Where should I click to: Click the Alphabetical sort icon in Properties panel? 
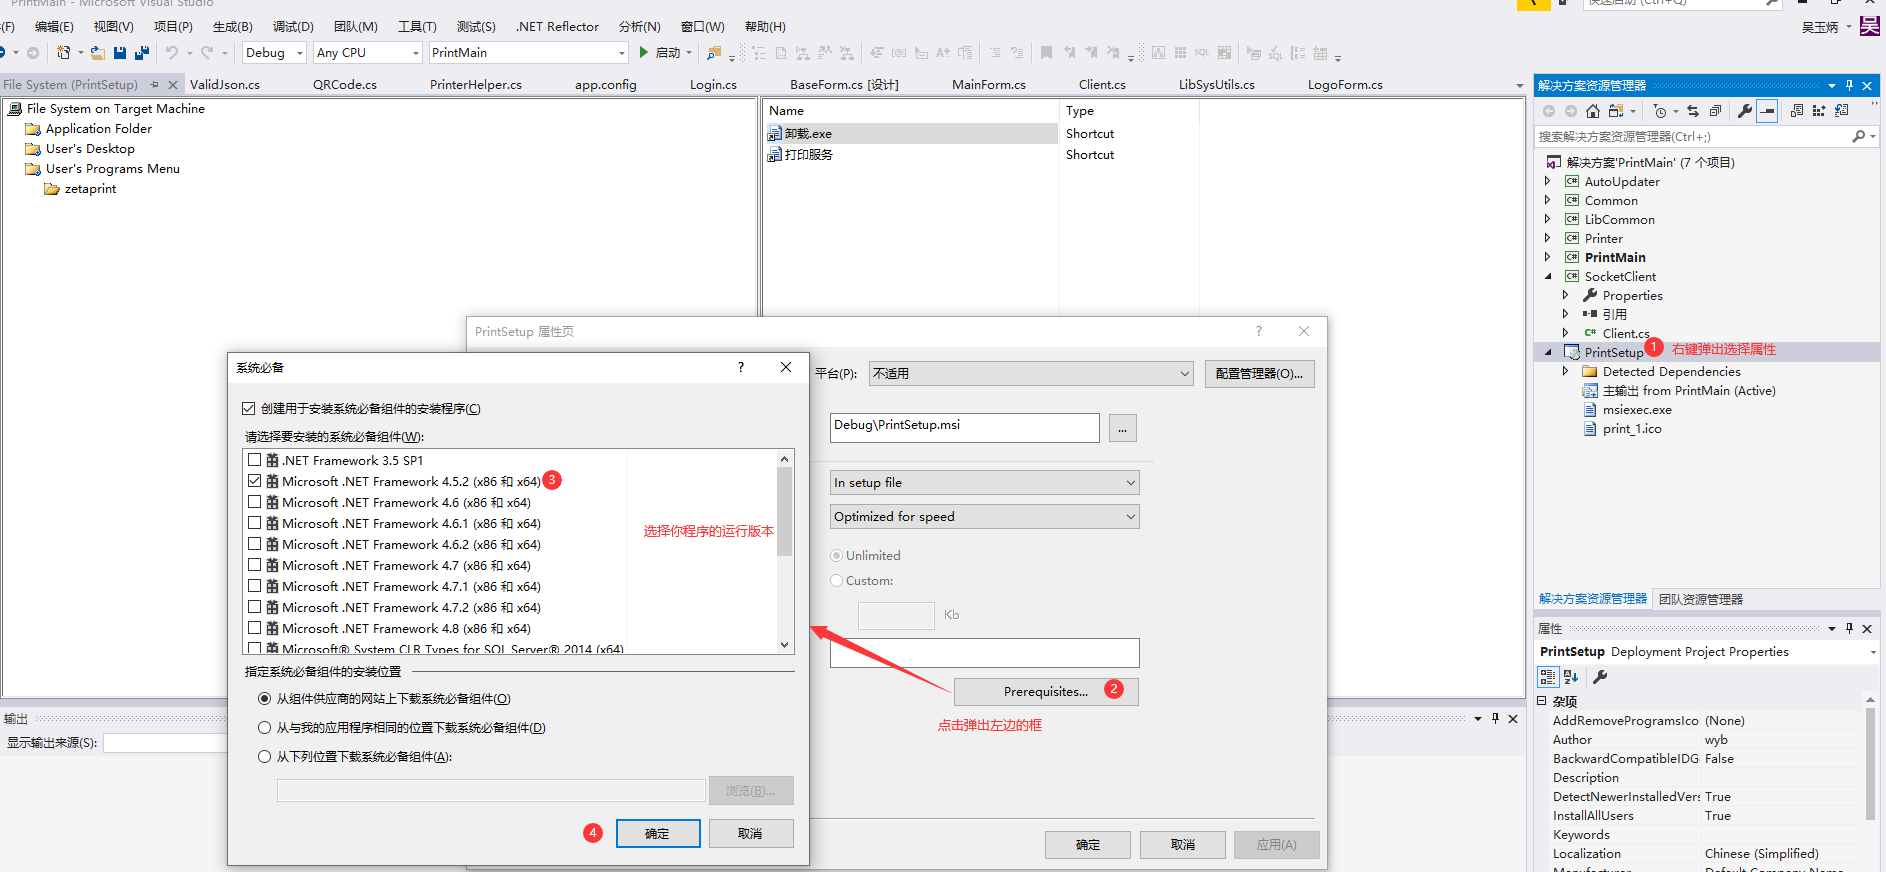click(1571, 677)
